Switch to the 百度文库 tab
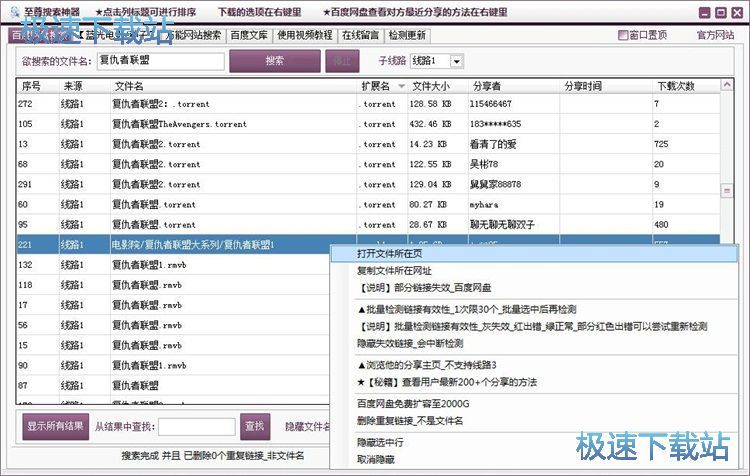 click(249, 35)
